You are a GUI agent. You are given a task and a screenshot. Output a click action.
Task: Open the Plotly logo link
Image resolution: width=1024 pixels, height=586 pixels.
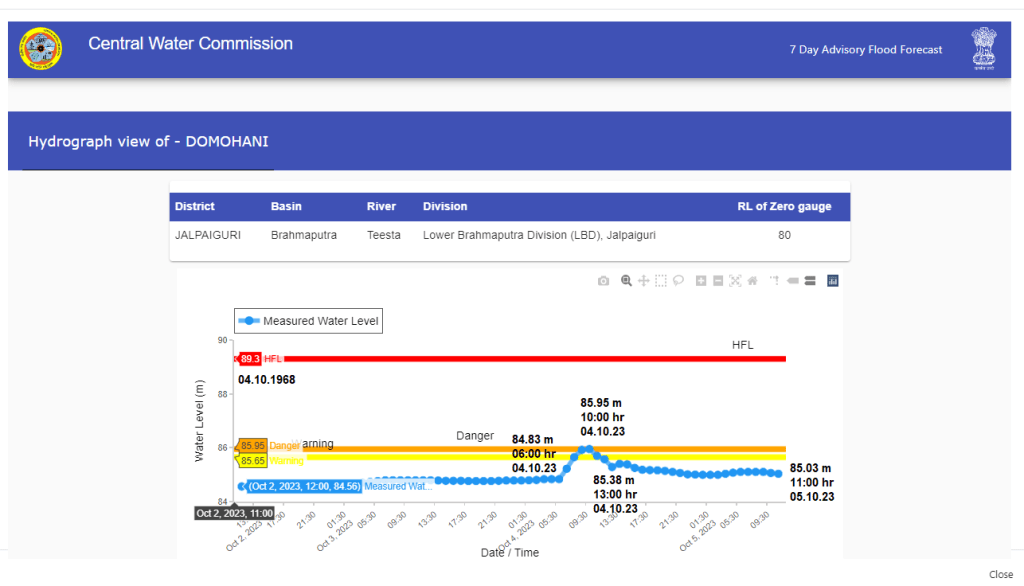[x=832, y=281]
